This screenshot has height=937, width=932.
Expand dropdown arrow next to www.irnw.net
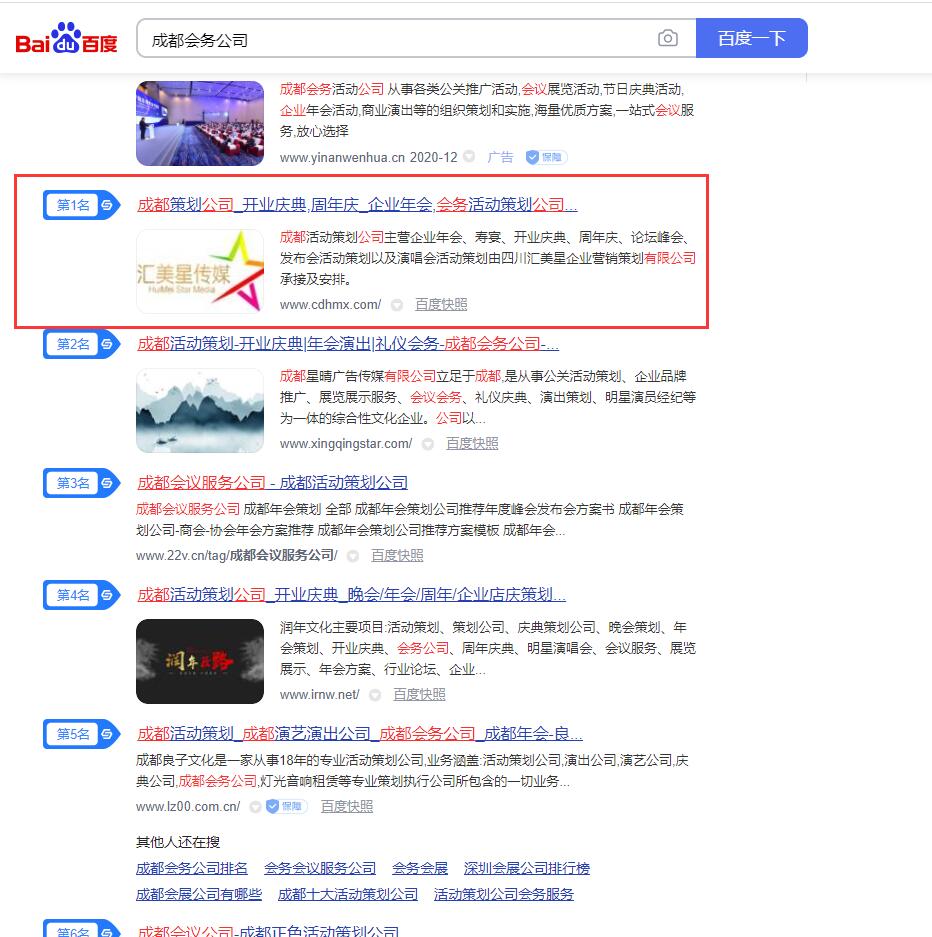pos(375,695)
